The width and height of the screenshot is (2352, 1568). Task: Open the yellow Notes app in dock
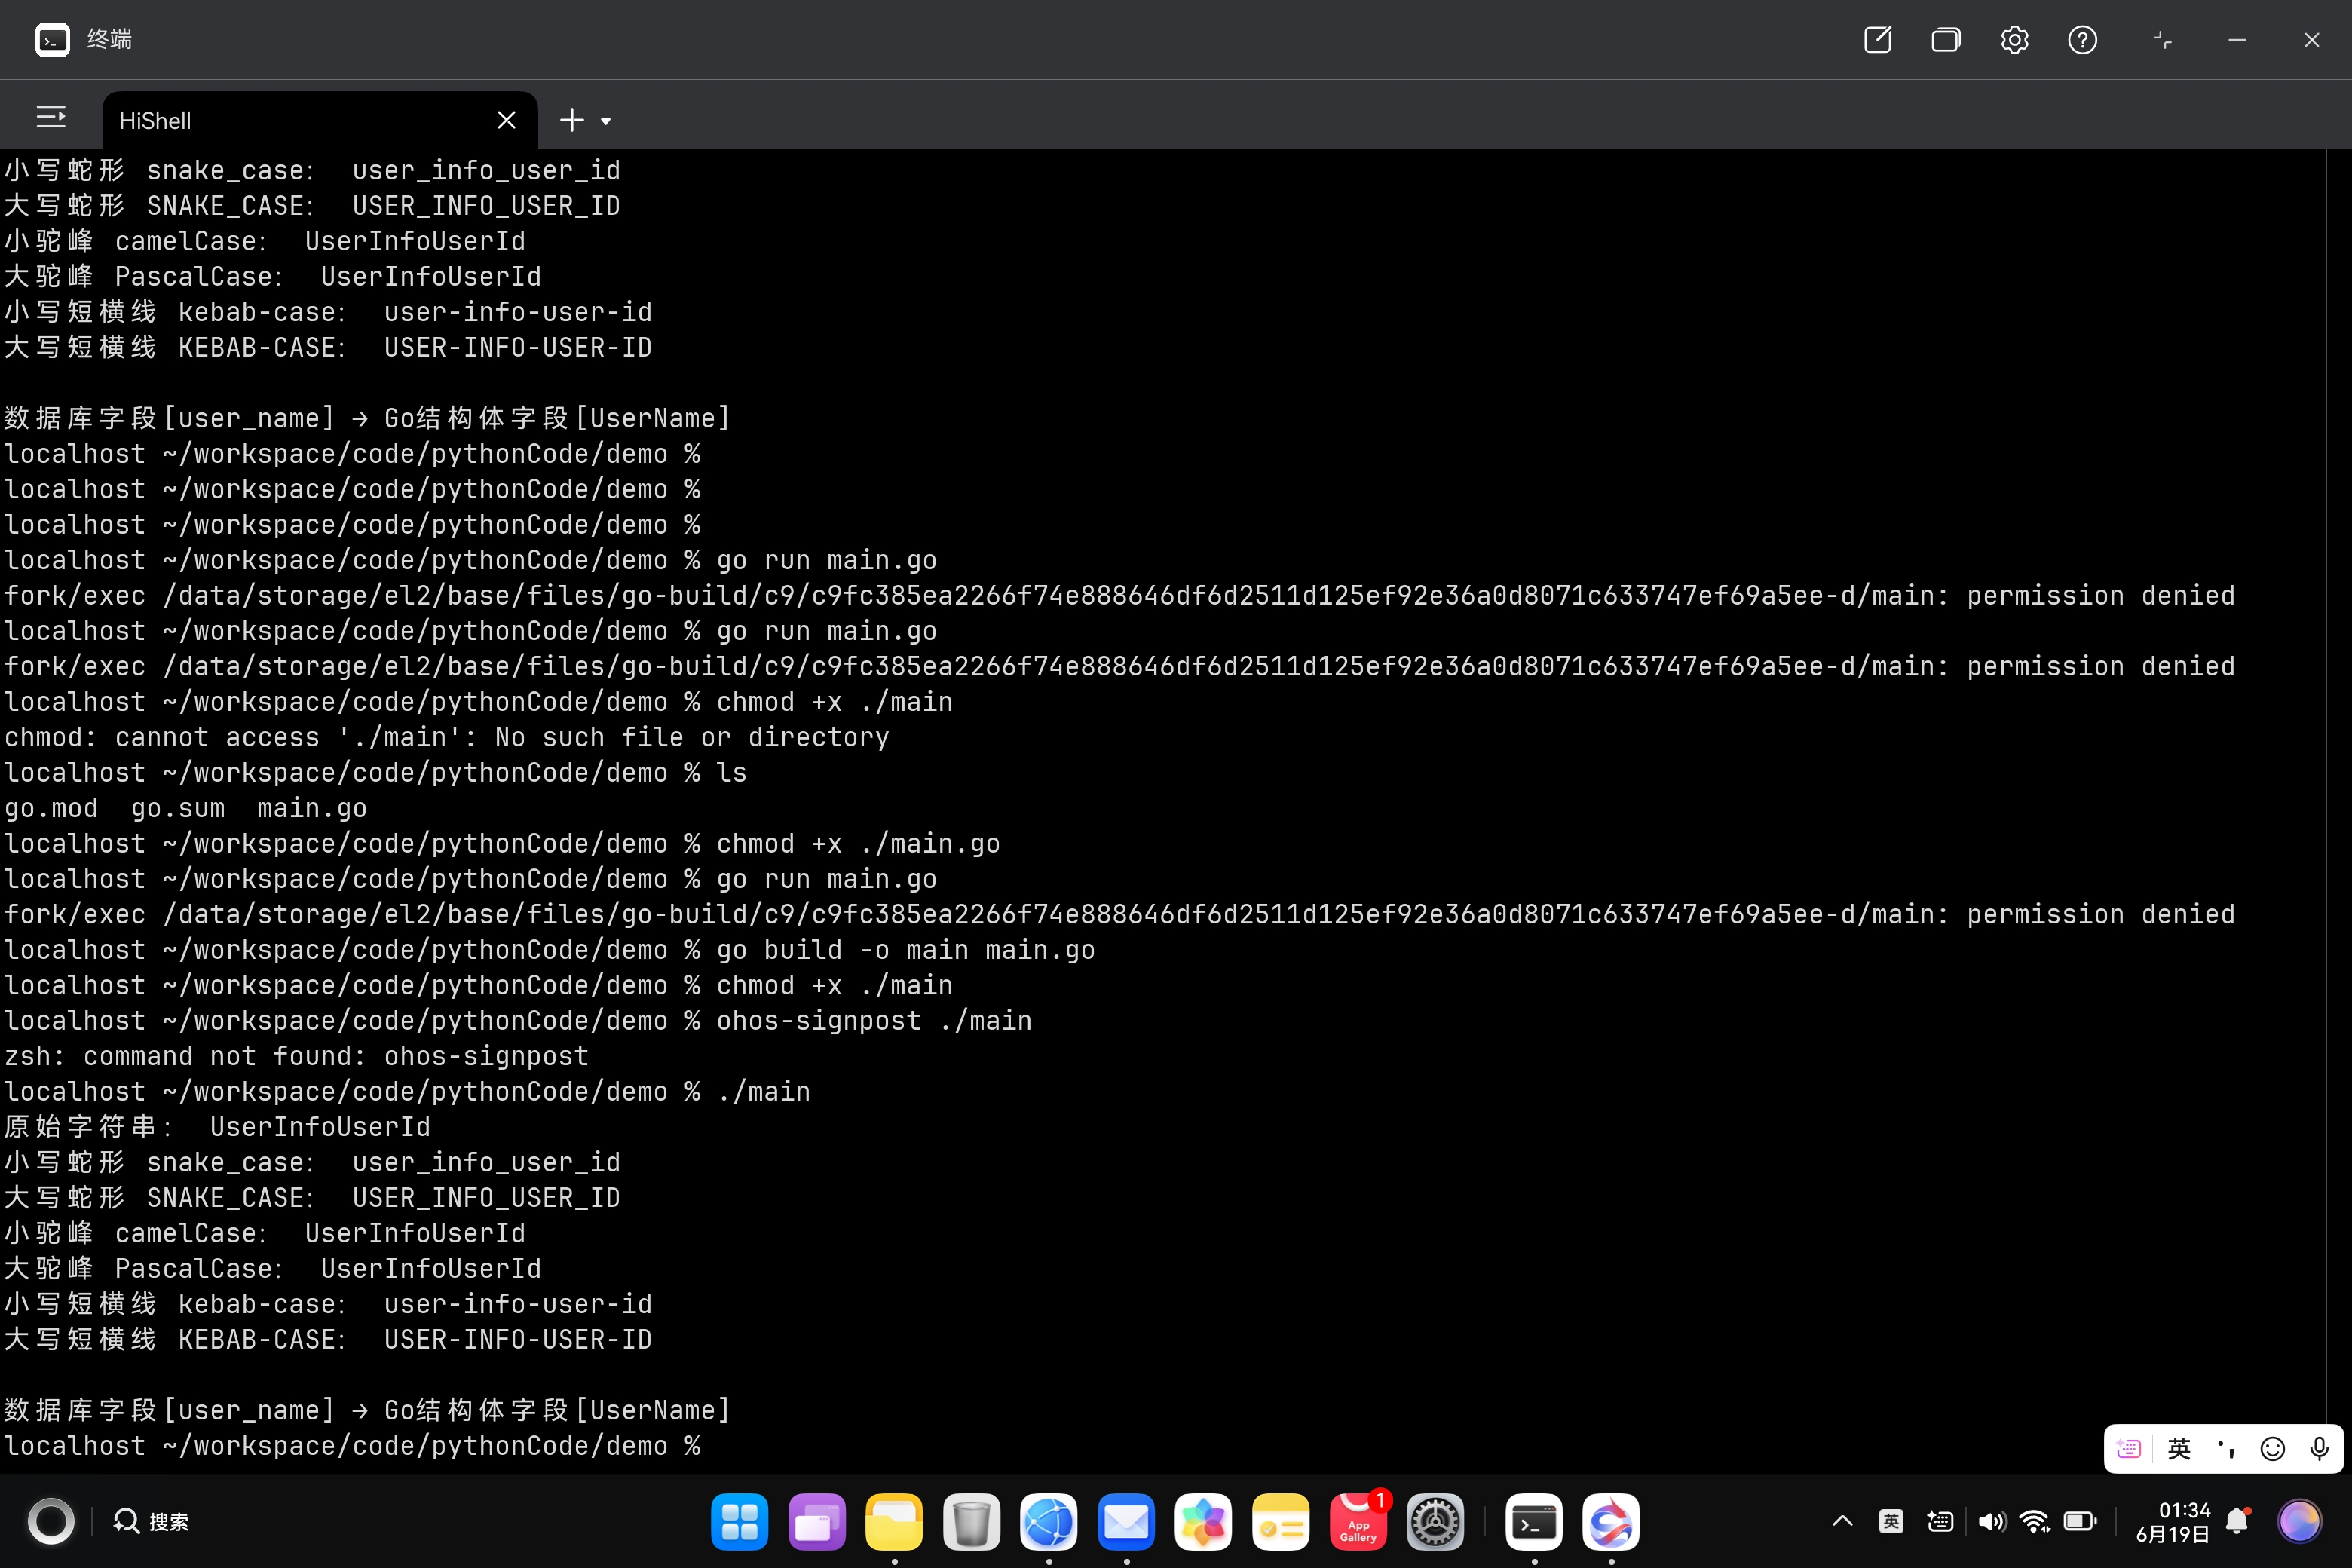pyautogui.click(x=1280, y=1522)
